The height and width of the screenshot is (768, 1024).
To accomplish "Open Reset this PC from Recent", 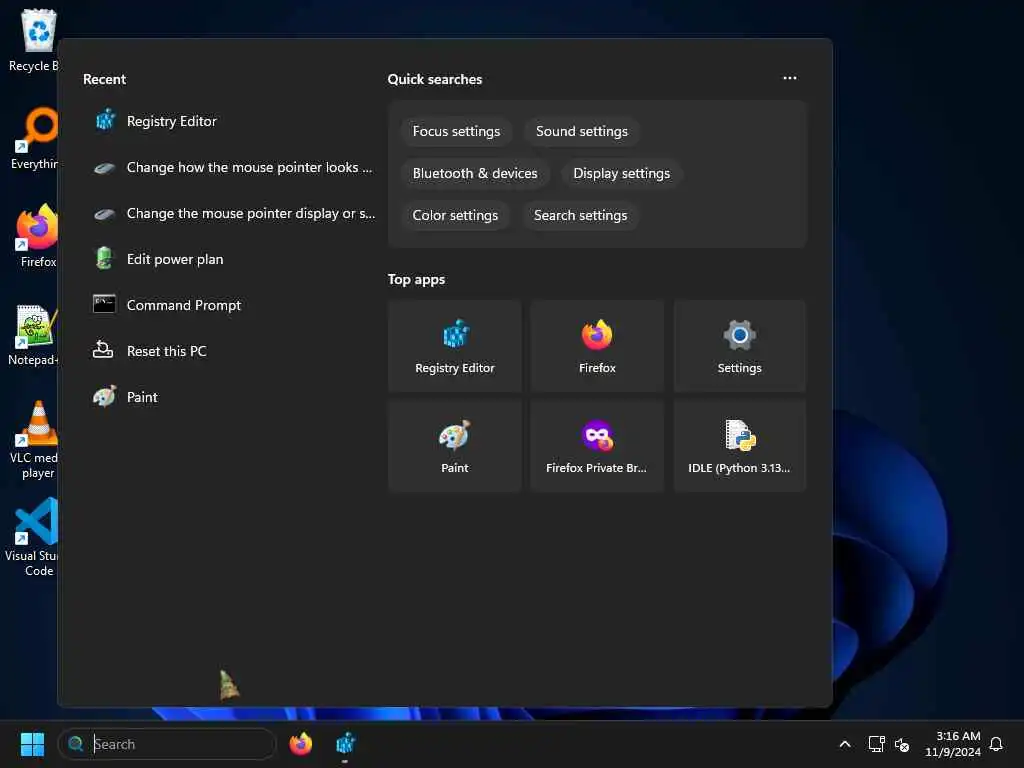I will point(230,351).
